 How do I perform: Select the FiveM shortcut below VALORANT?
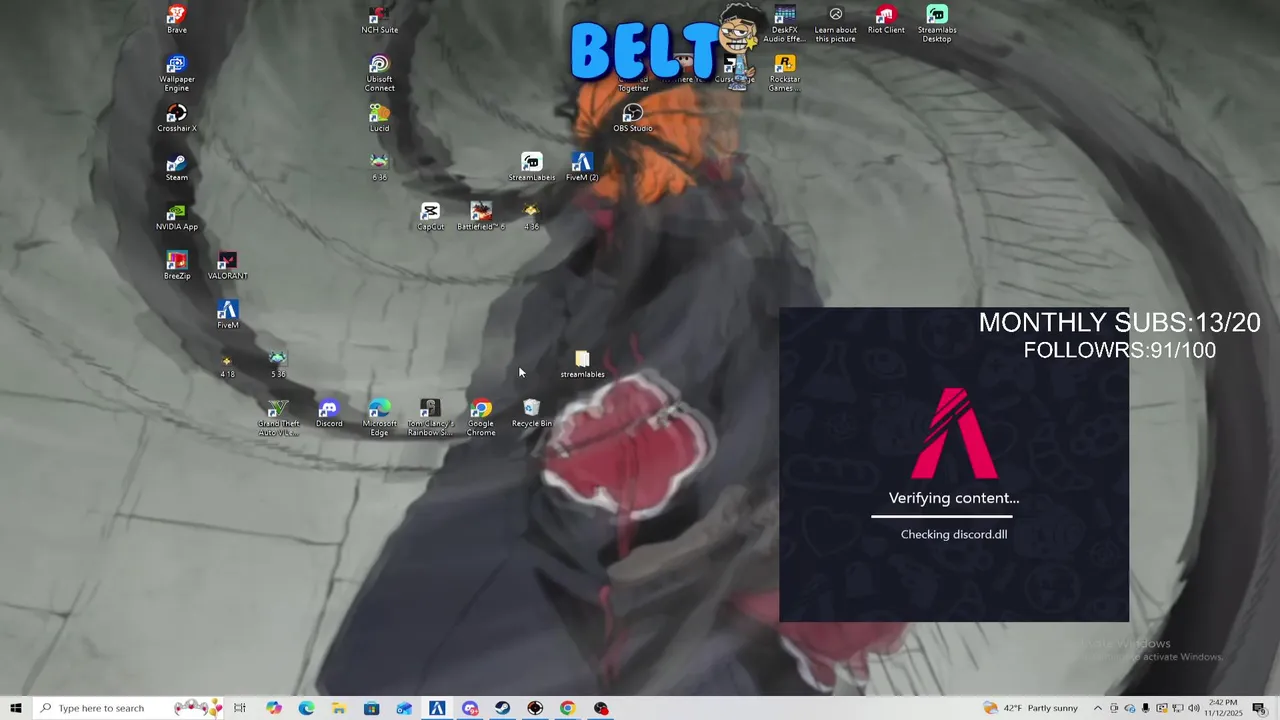click(x=227, y=315)
